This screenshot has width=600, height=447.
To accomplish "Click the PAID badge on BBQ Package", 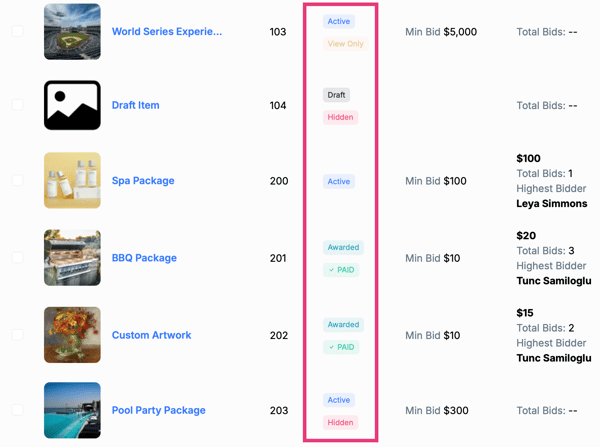I will [x=342, y=270].
